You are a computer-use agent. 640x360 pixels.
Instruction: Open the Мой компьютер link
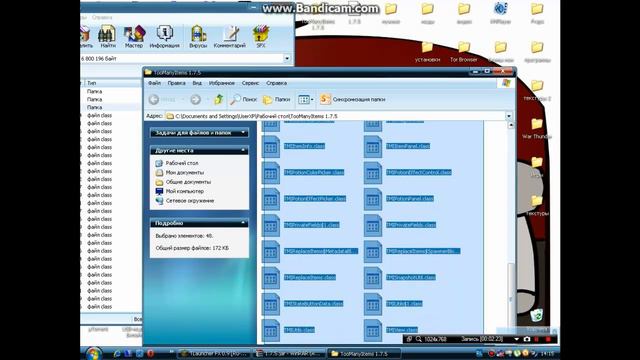[x=184, y=191]
